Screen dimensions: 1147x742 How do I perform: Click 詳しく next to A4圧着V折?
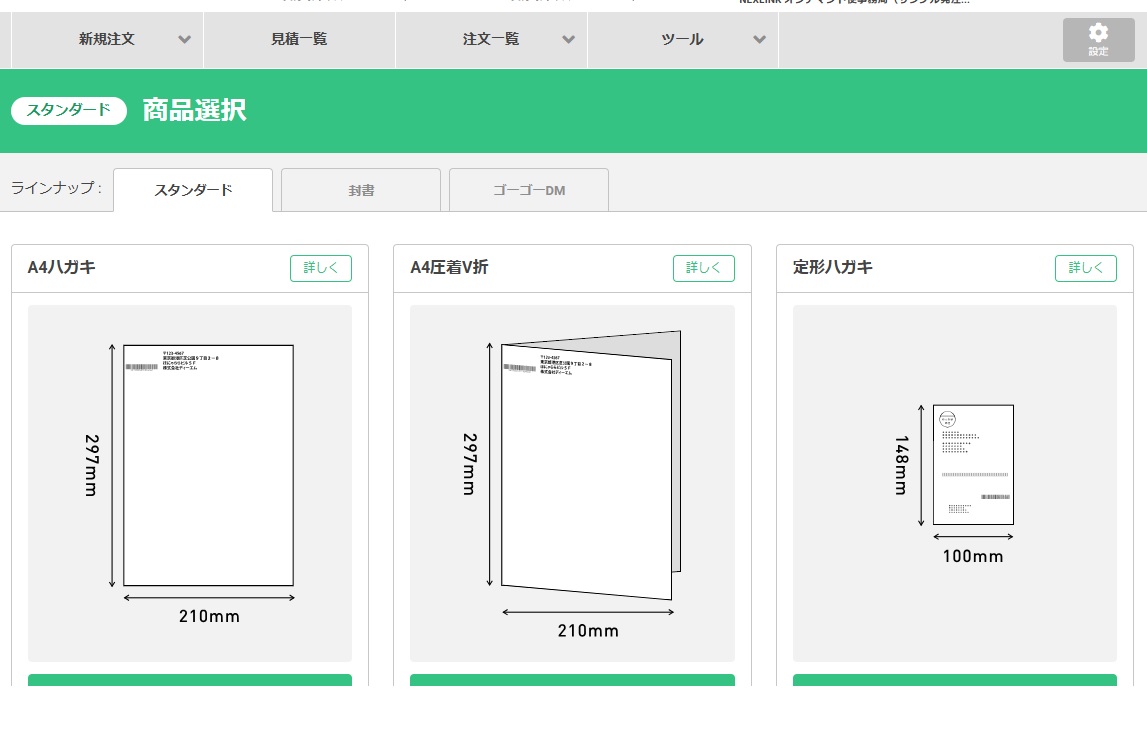click(703, 268)
